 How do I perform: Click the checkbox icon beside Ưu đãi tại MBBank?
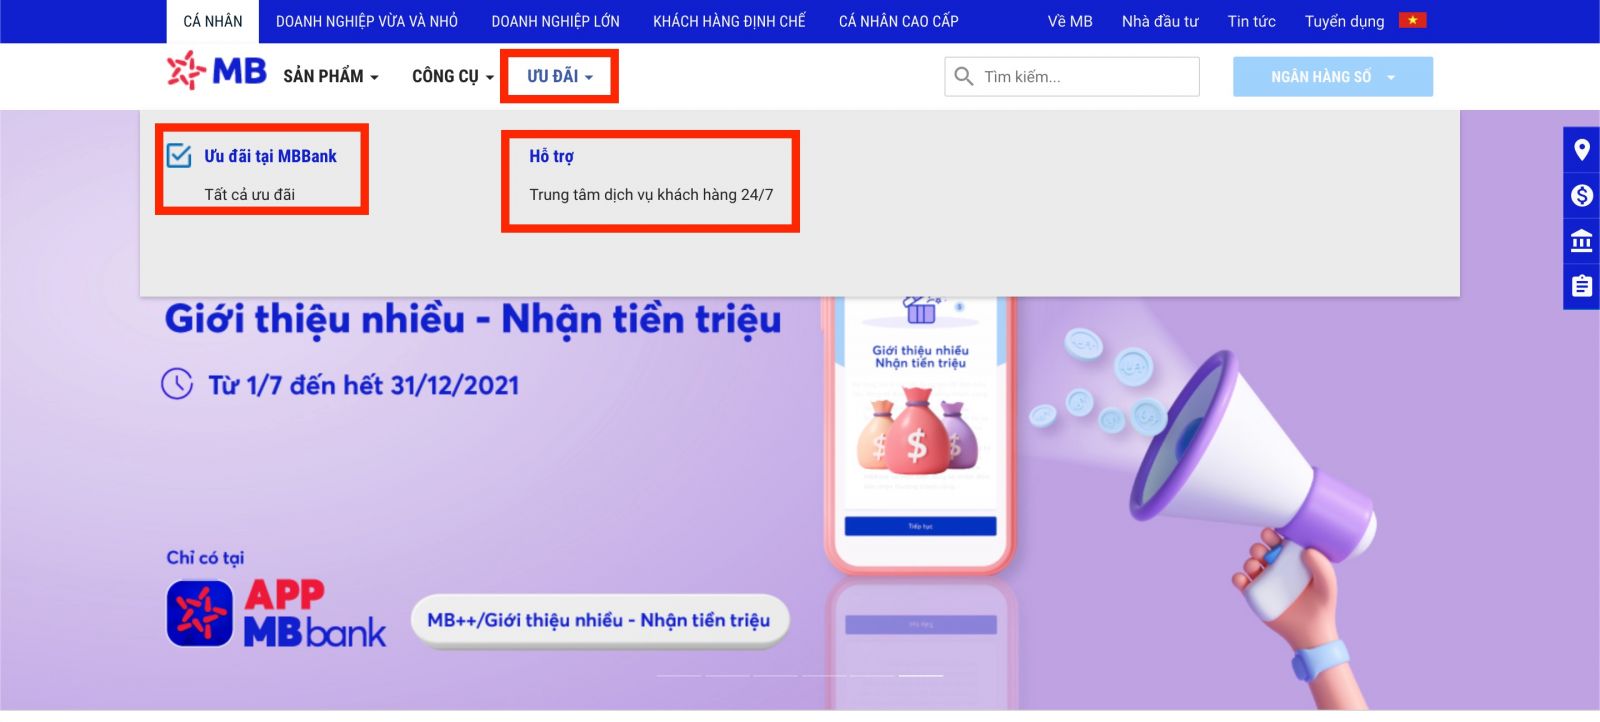click(x=179, y=156)
